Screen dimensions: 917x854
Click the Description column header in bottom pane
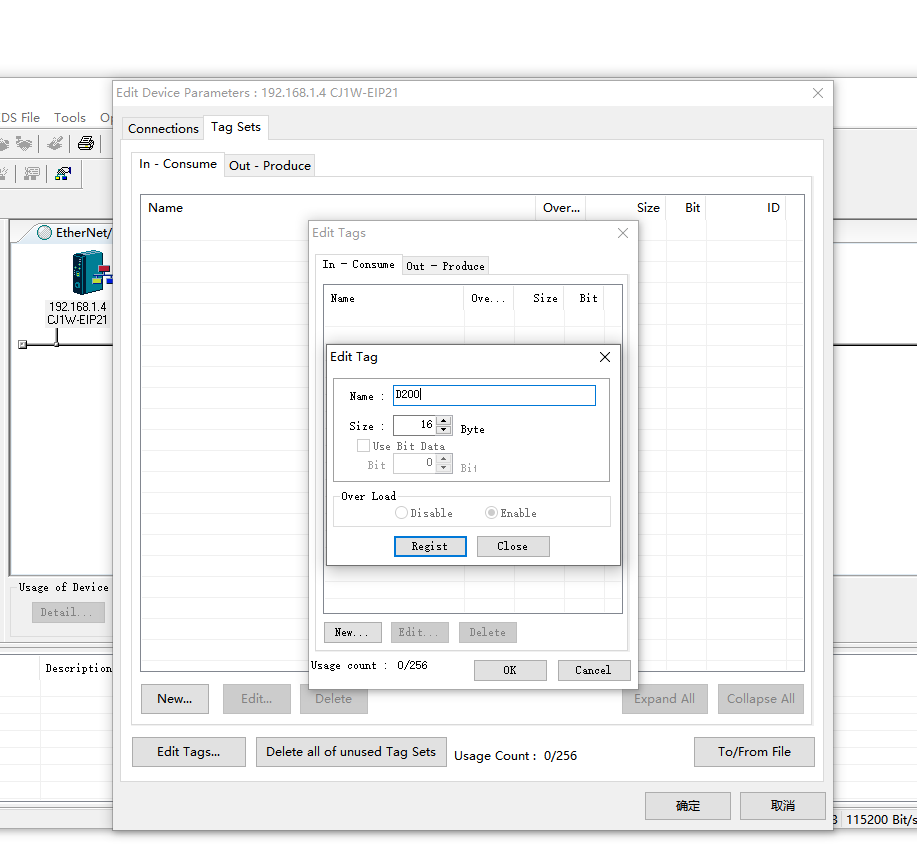pos(78,668)
